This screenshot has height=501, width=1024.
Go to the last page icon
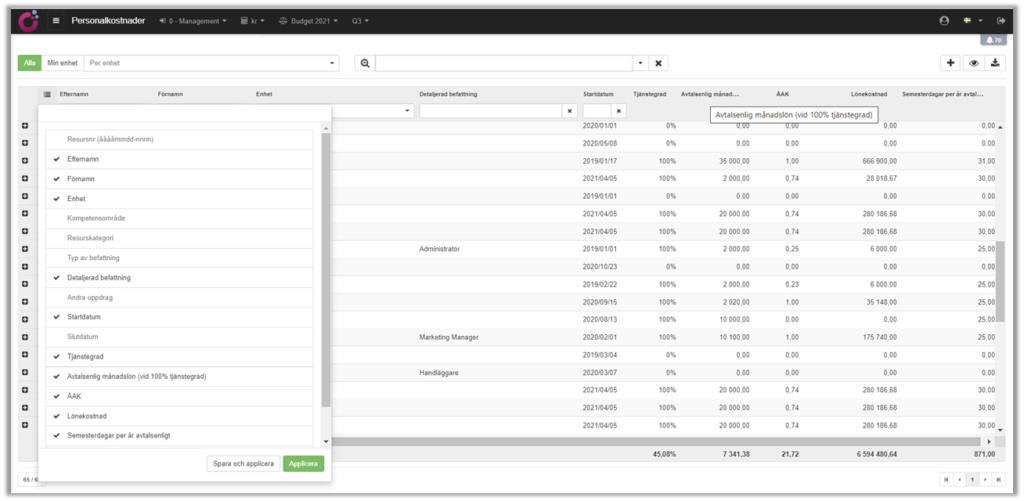point(999,479)
